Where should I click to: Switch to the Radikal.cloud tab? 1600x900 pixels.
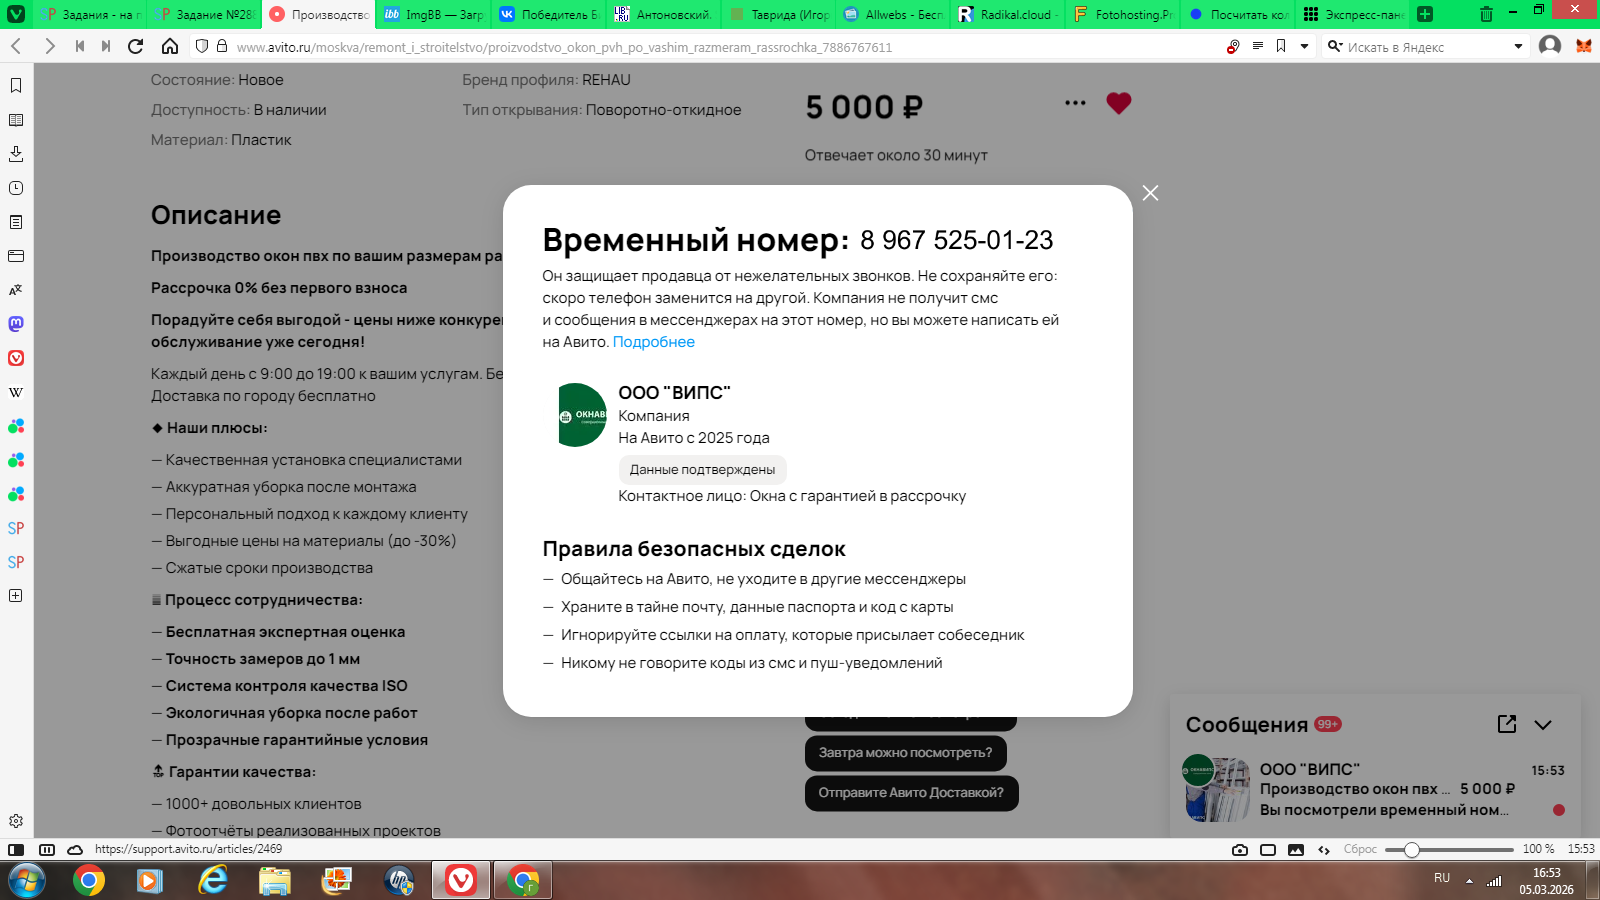pos(1008,14)
